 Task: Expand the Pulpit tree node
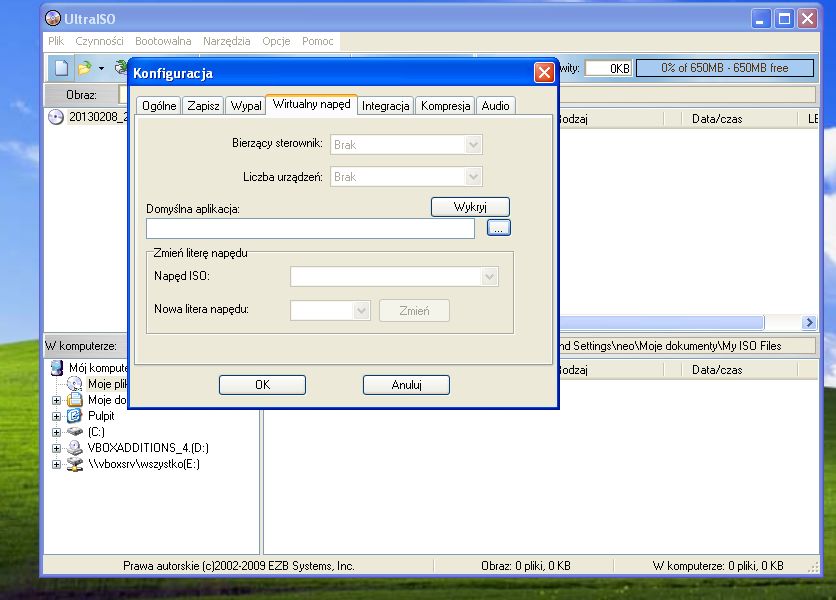57,416
